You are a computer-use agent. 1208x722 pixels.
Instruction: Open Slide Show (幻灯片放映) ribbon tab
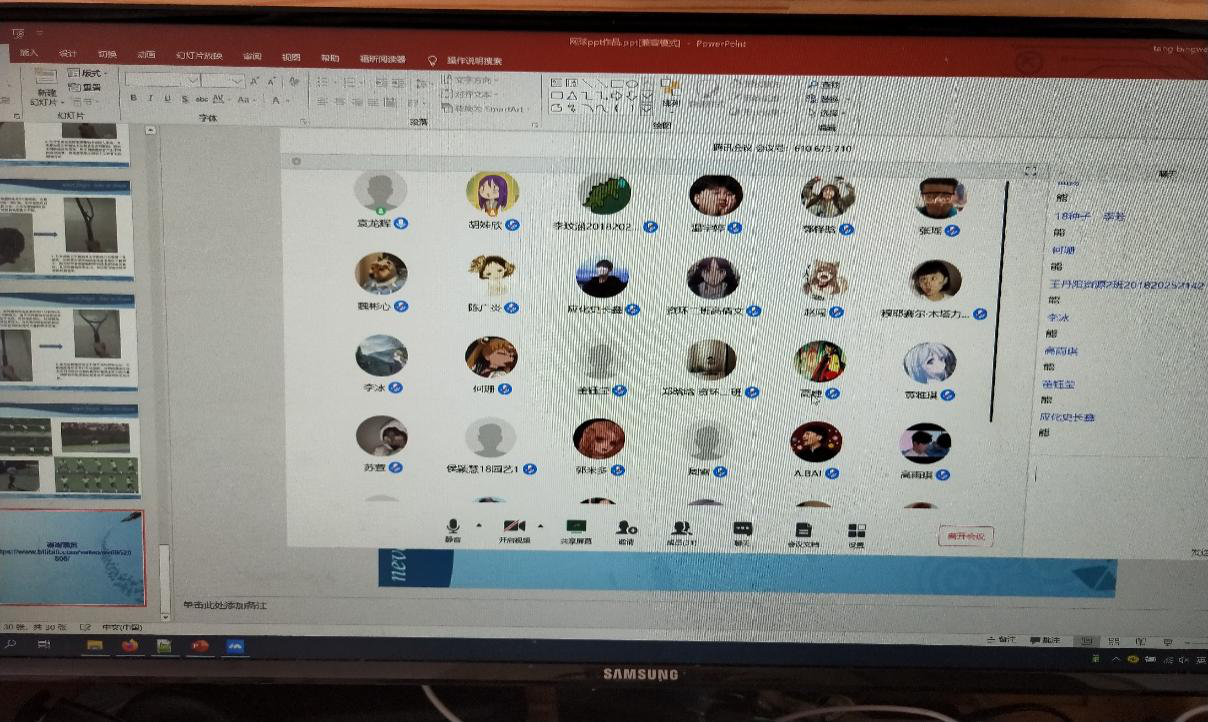(x=198, y=55)
